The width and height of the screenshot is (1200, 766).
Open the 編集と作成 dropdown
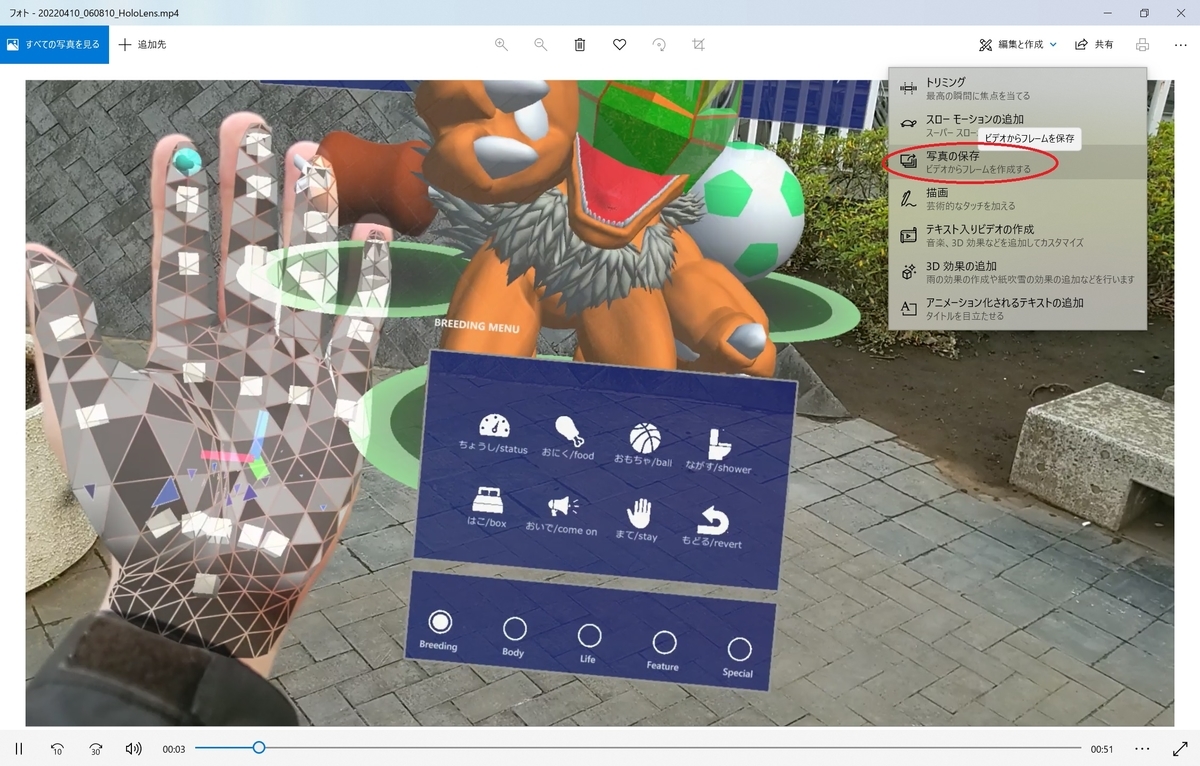[x=1017, y=45]
